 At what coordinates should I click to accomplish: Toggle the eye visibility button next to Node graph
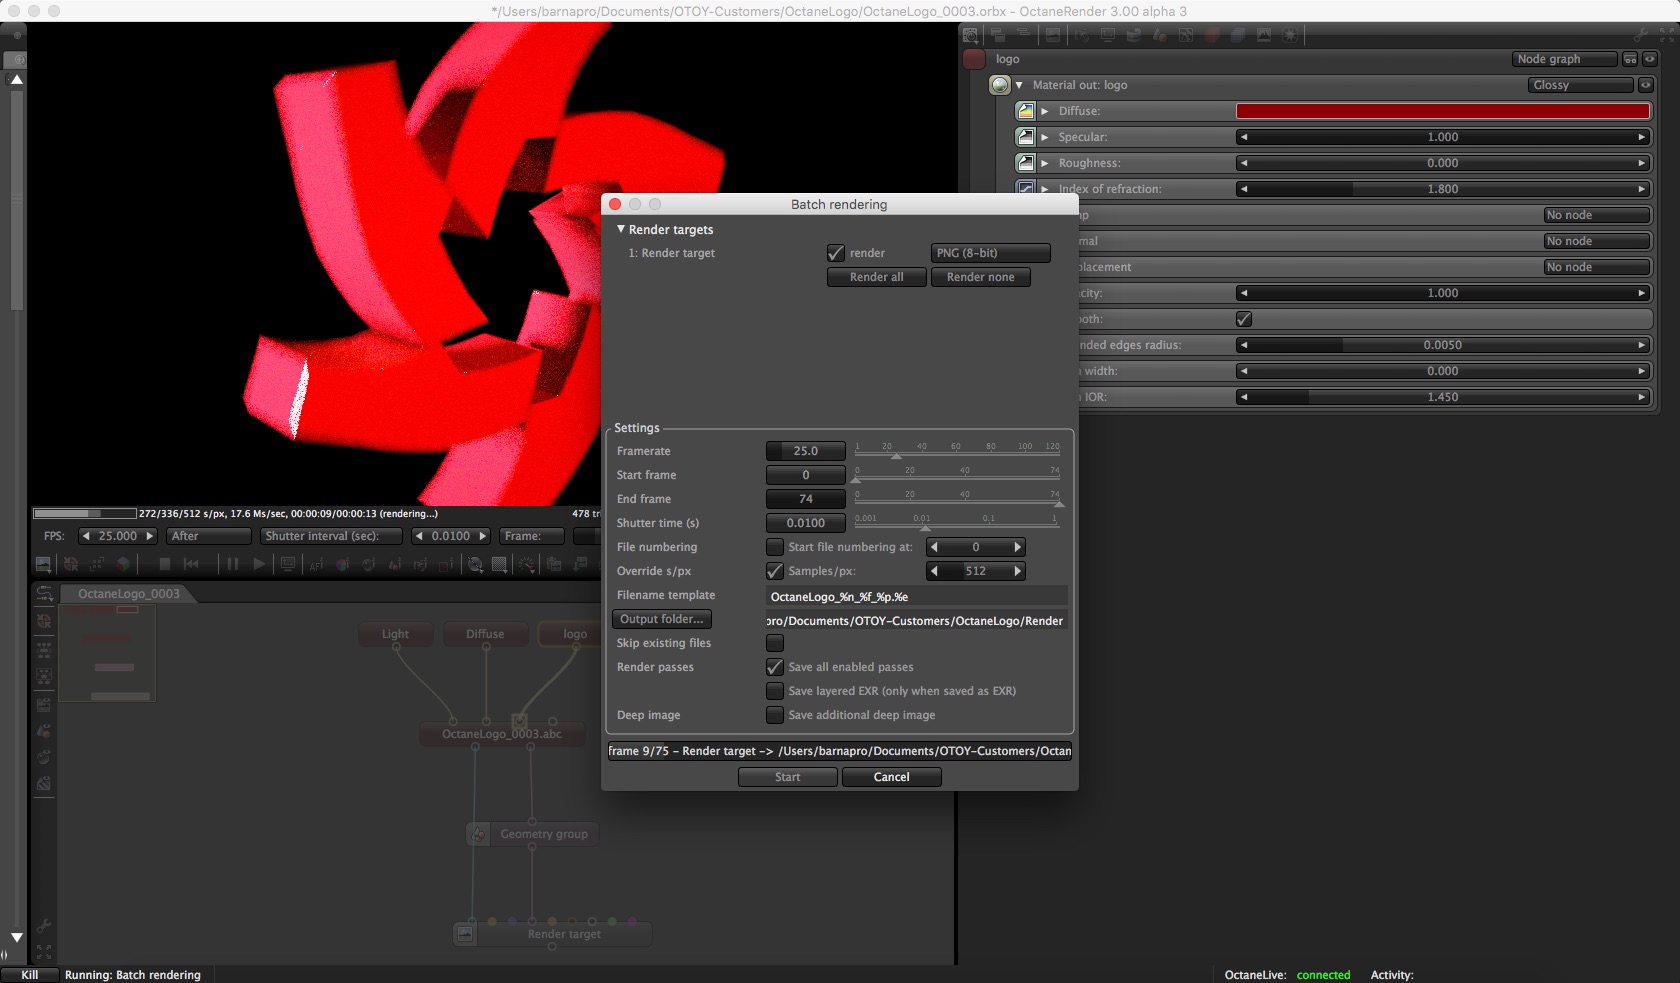tap(1650, 59)
